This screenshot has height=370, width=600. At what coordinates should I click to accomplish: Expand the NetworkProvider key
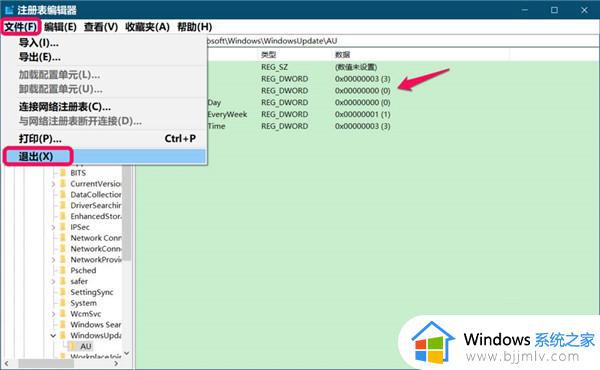tap(53, 260)
